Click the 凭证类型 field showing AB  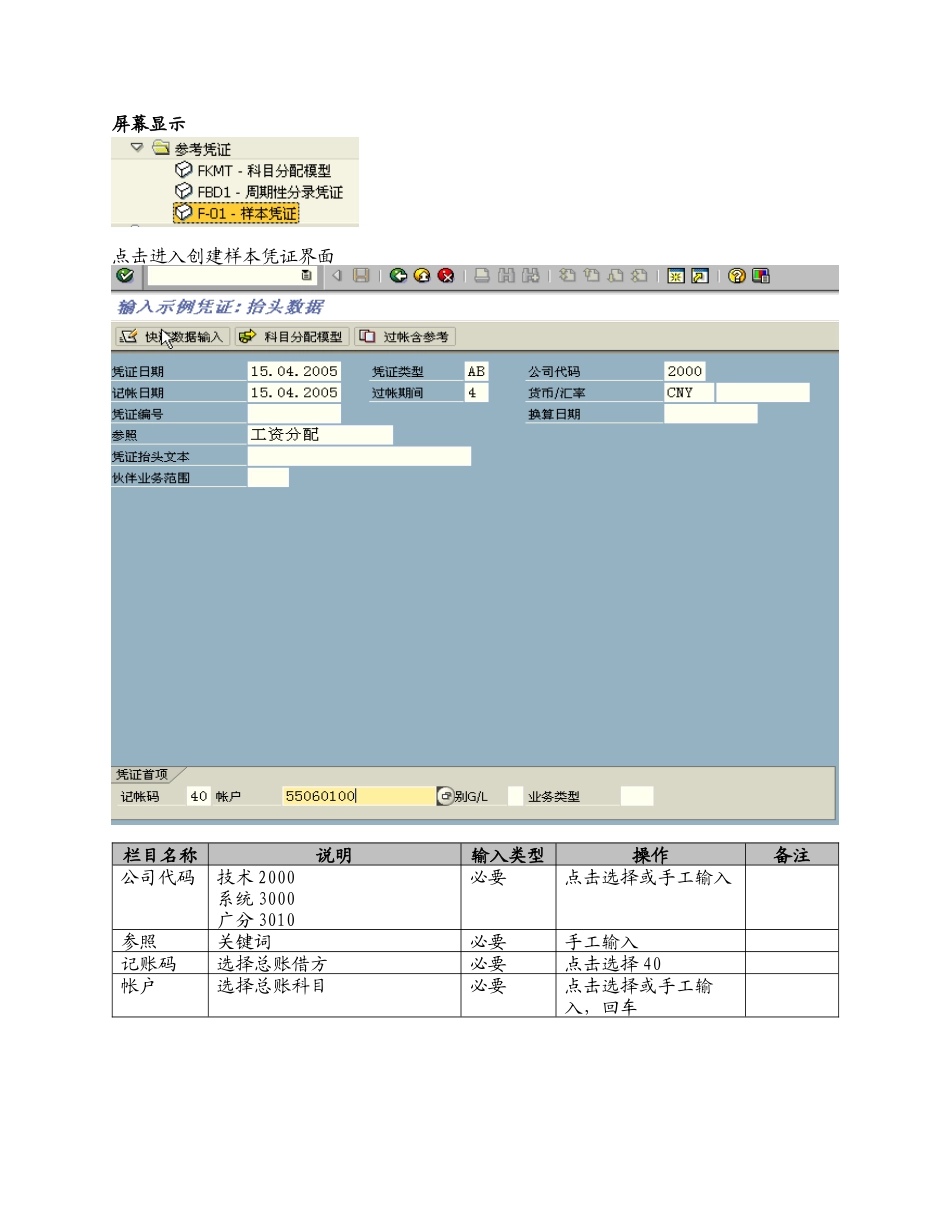[x=477, y=372]
